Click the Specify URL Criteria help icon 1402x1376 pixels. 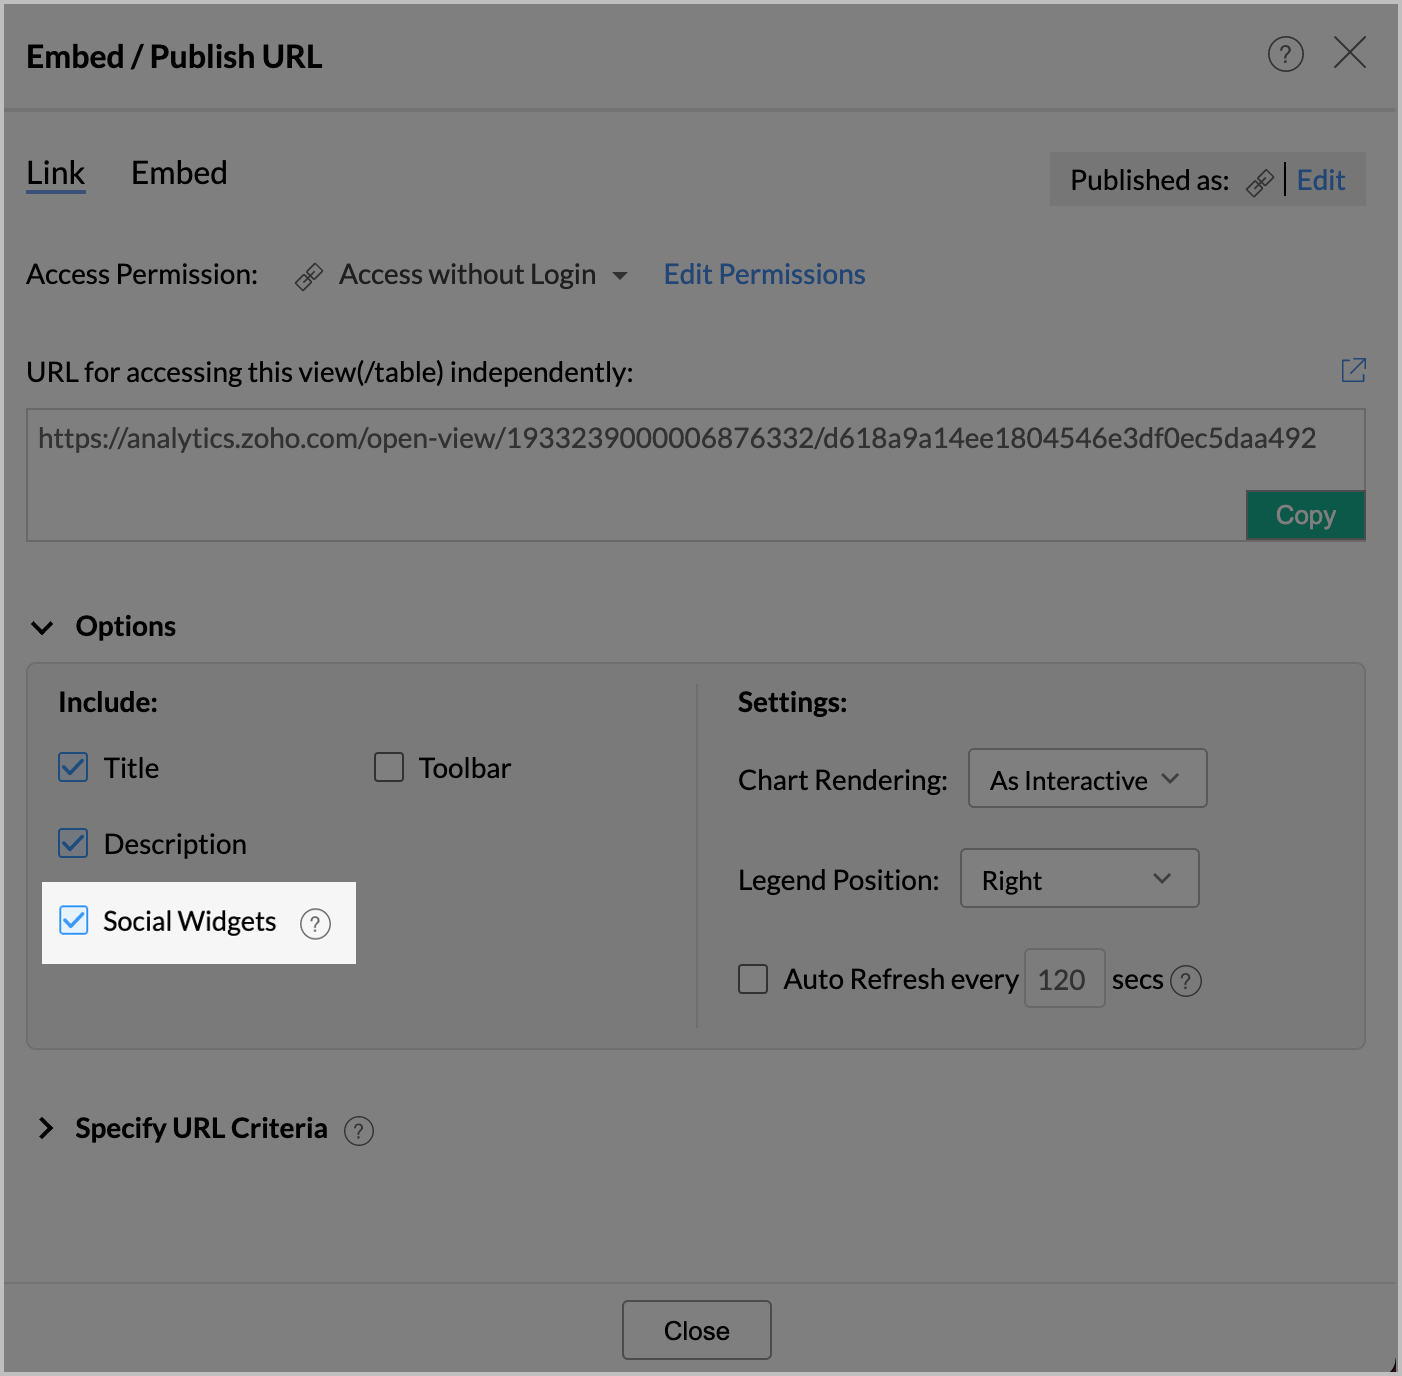(x=358, y=1130)
